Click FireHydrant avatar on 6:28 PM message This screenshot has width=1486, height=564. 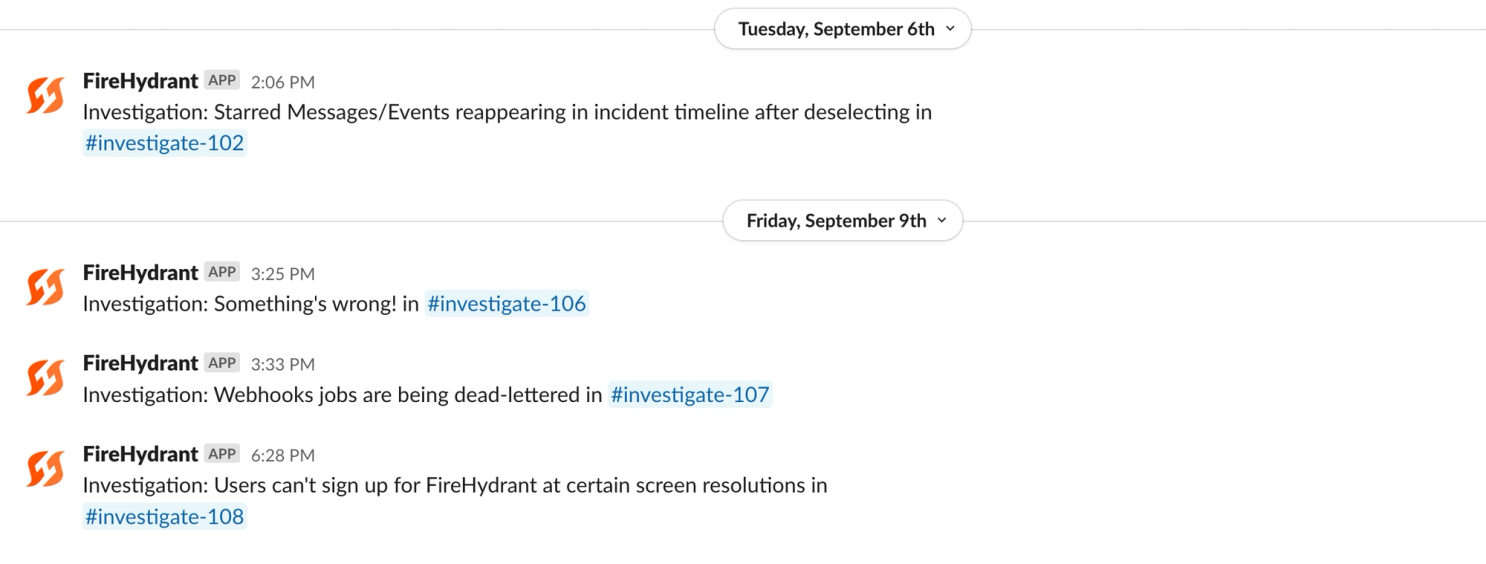click(x=45, y=469)
